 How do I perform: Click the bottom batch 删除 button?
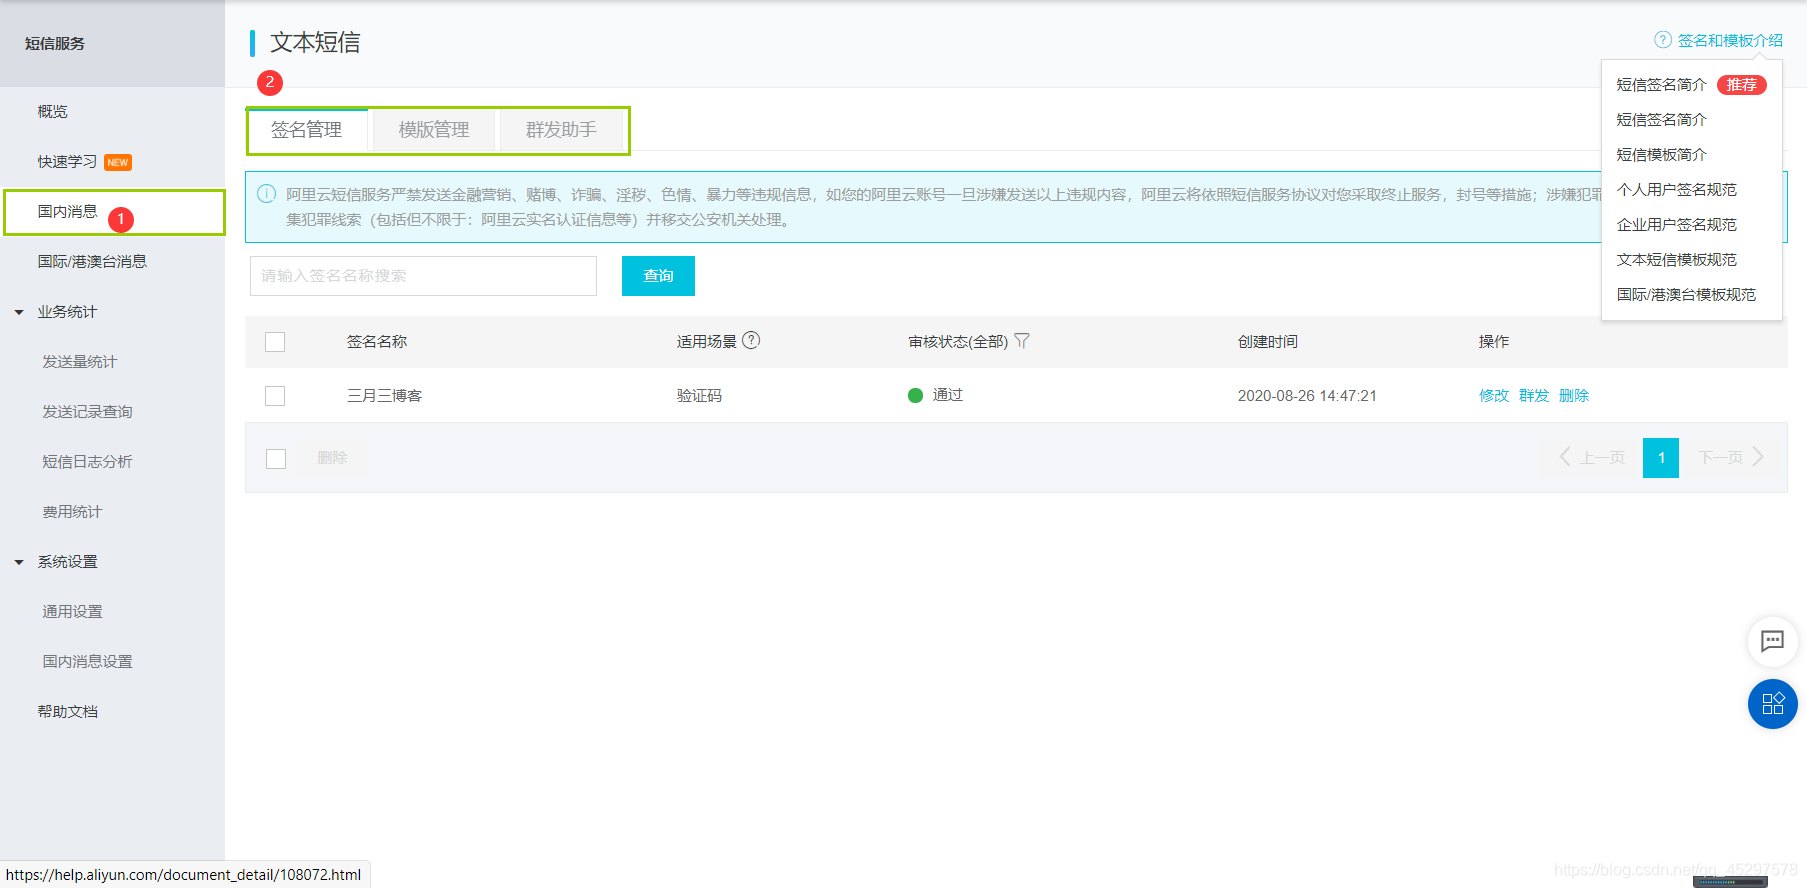point(332,458)
